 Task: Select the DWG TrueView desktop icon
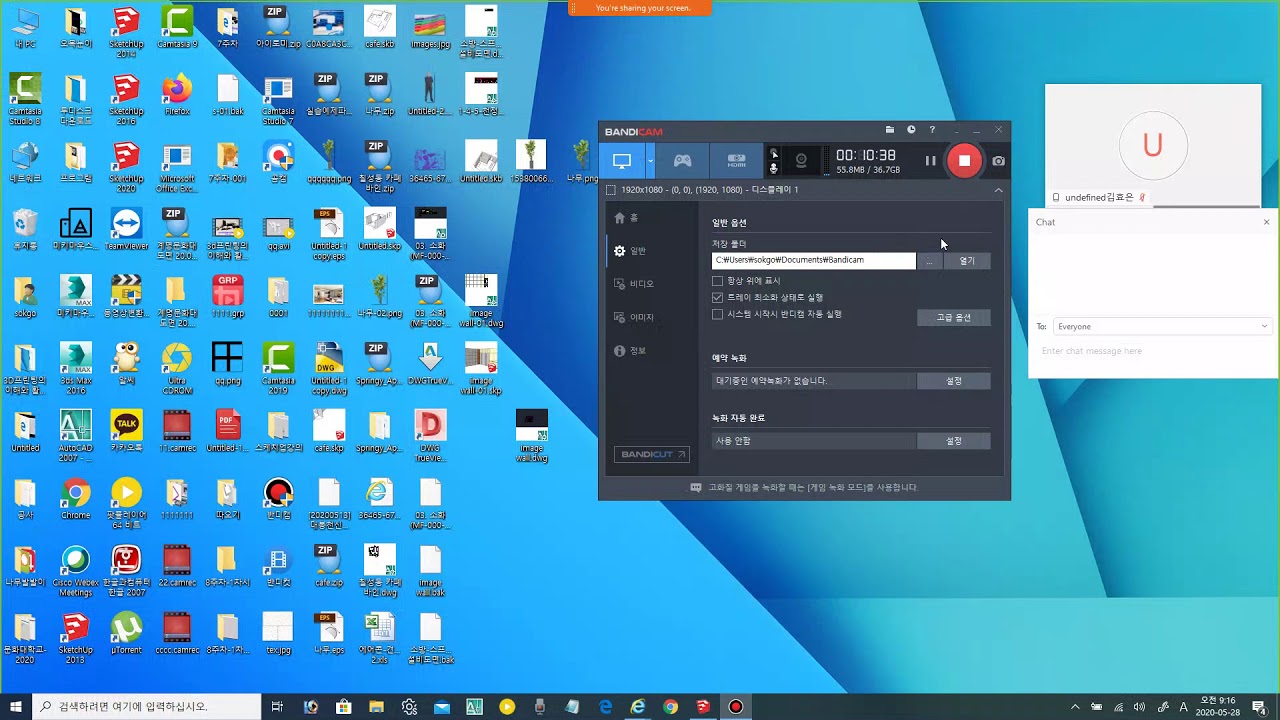(430, 437)
